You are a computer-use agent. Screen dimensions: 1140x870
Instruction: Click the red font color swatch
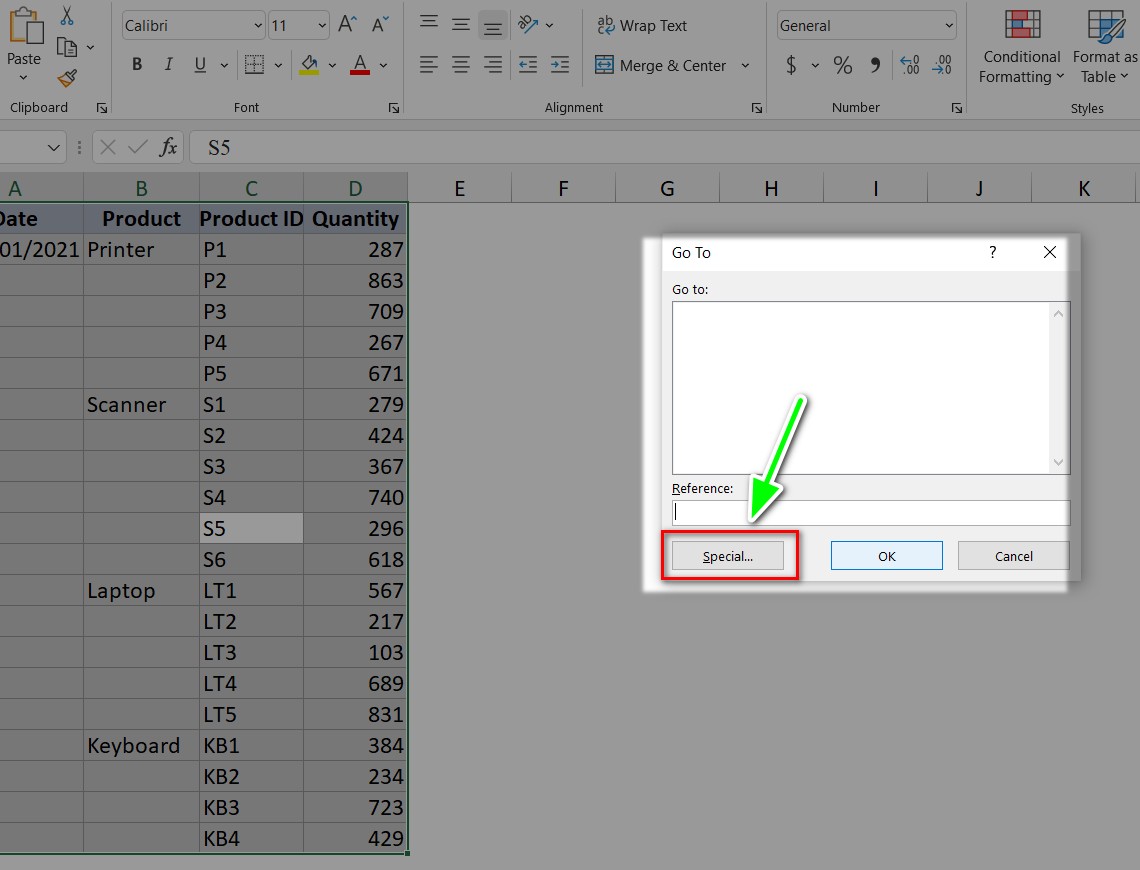click(360, 66)
